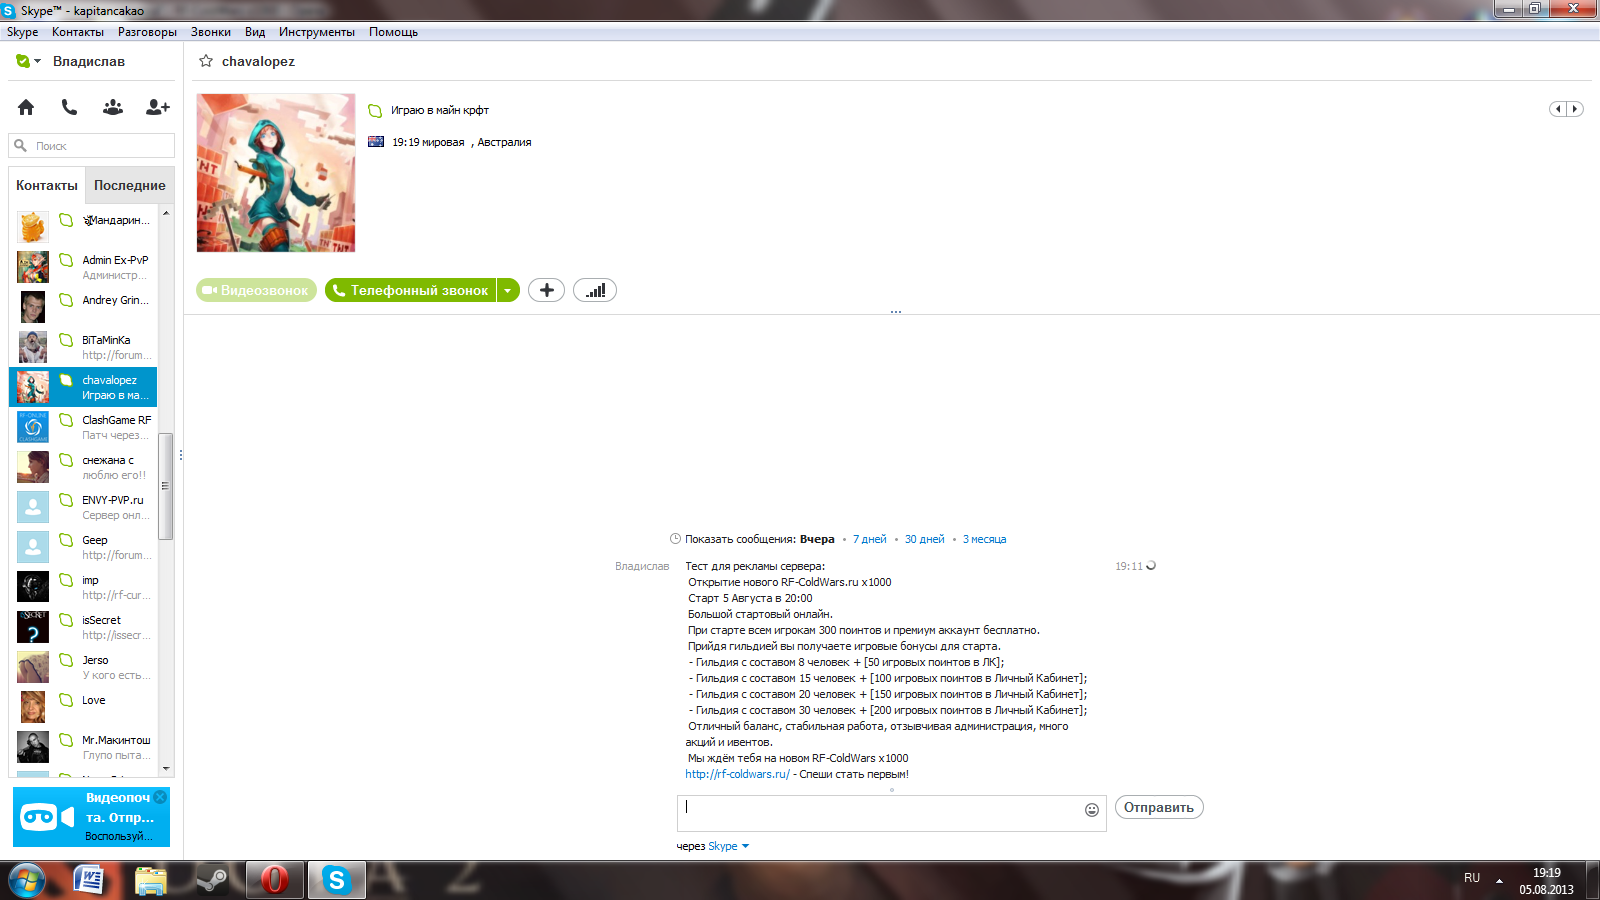The image size is (1600, 900).
Task: Show messages from 3 месяца
Action: [984, 539]
